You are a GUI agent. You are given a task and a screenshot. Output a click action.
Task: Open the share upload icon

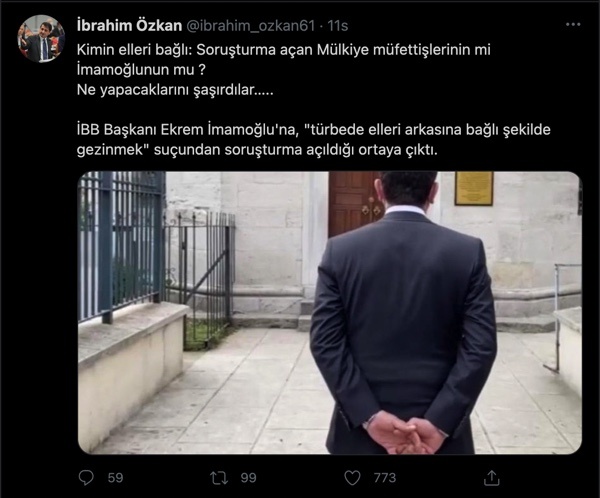(492, 478)
